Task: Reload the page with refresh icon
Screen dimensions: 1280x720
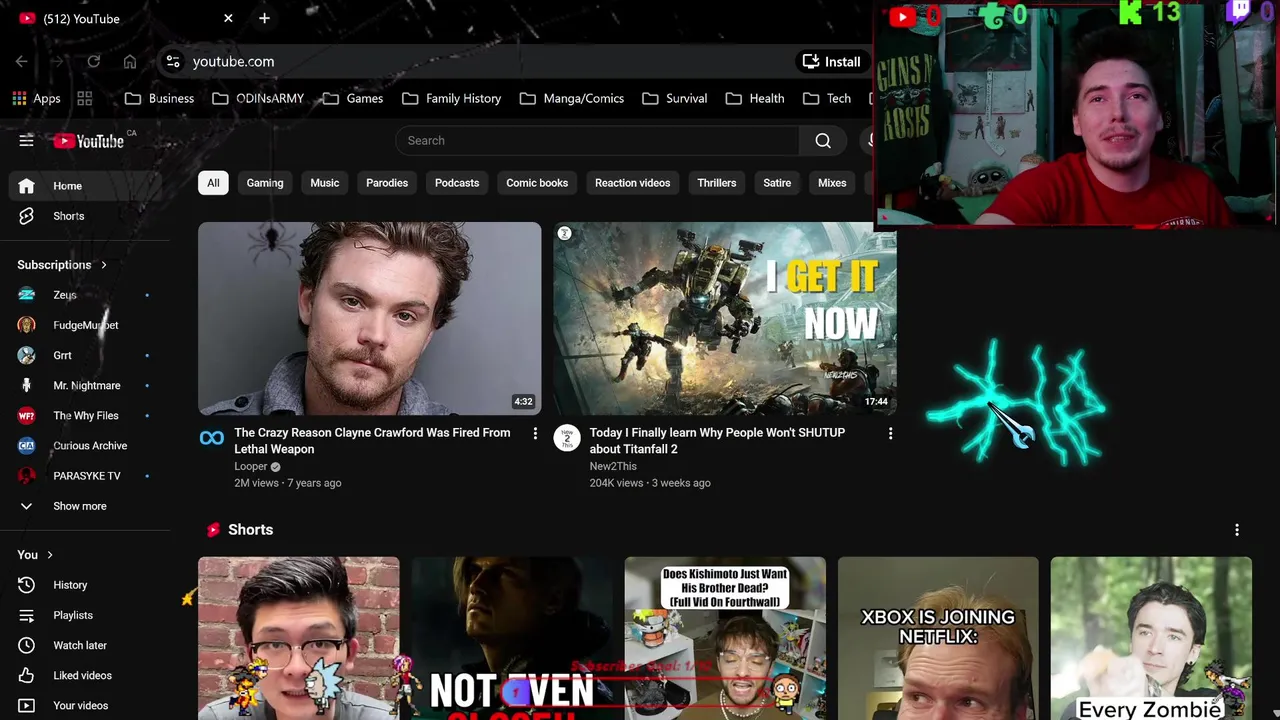Action: pyautogui.click(x=93, y=62)
